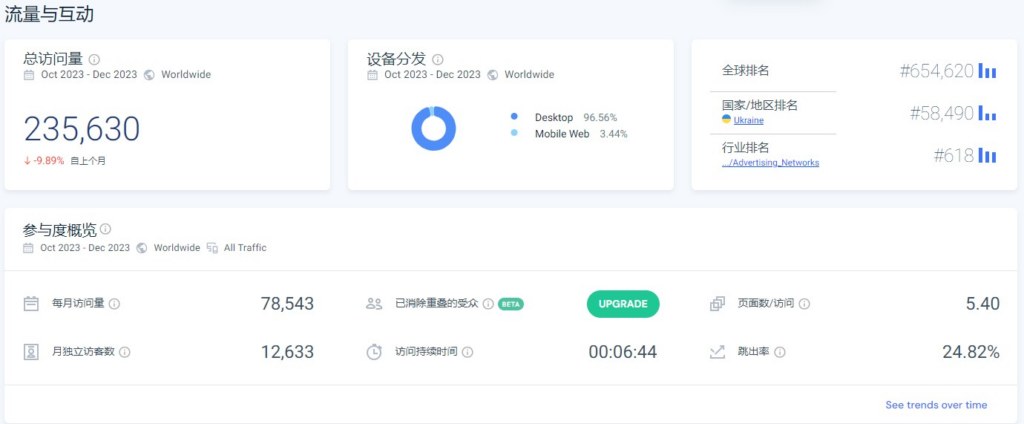Click info icon beside 页面数/访问

click(x=805, y=304)
